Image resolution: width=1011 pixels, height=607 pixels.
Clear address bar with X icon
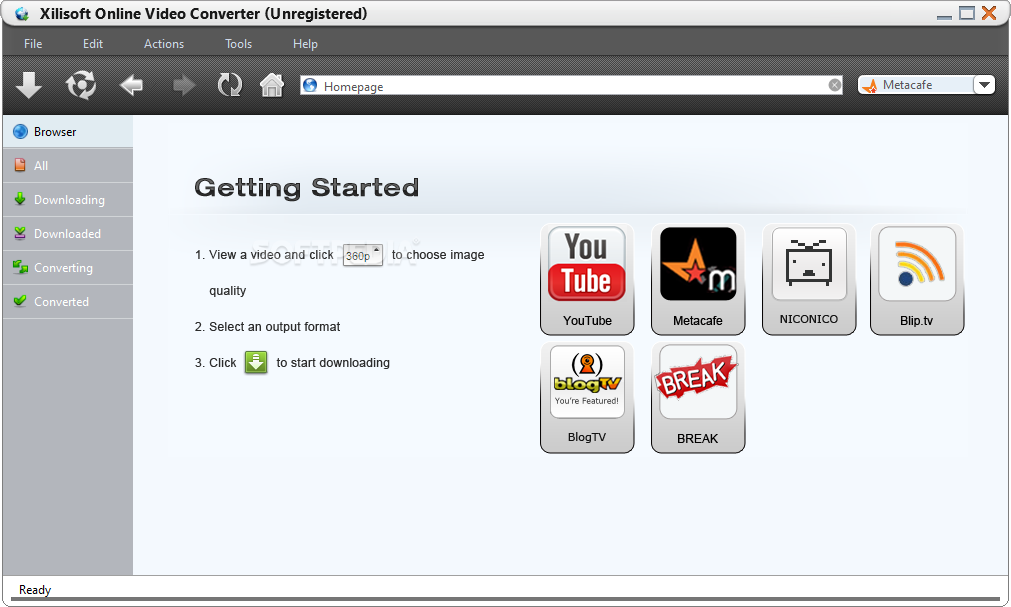coord(834,85)
